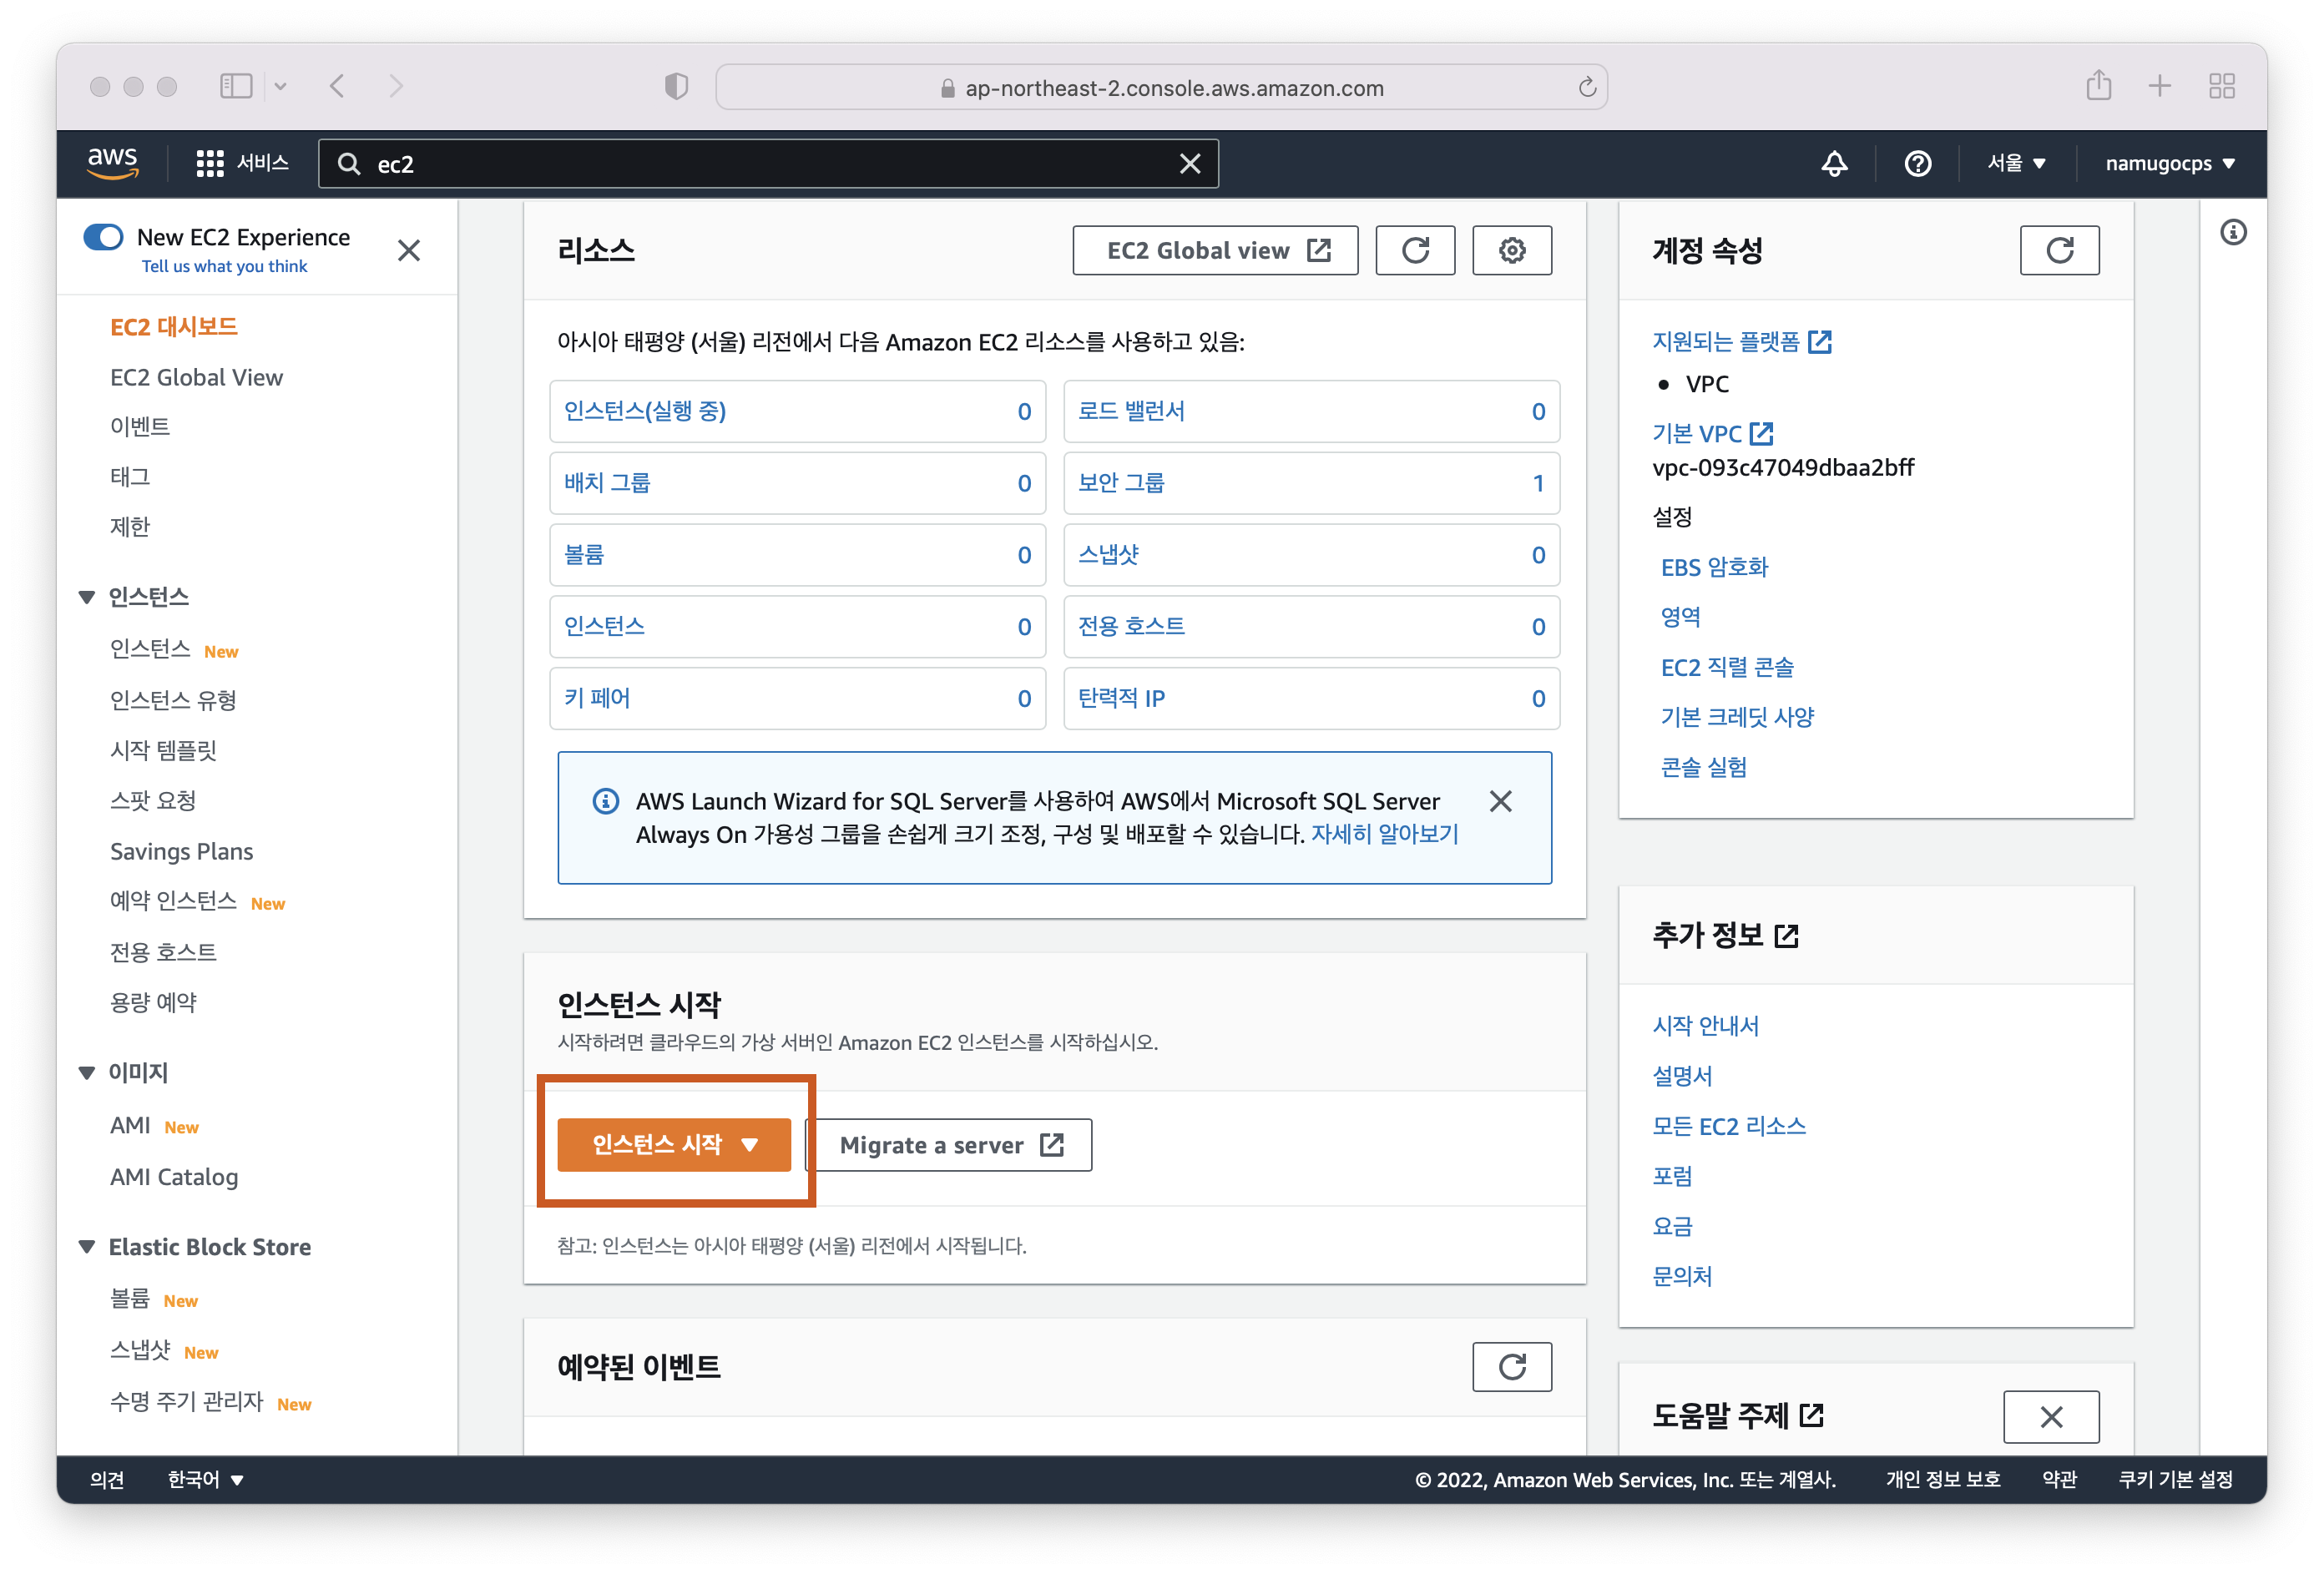Open 태그 in the sidebar
The image size is (2324, 1574).
pos(130,477)
